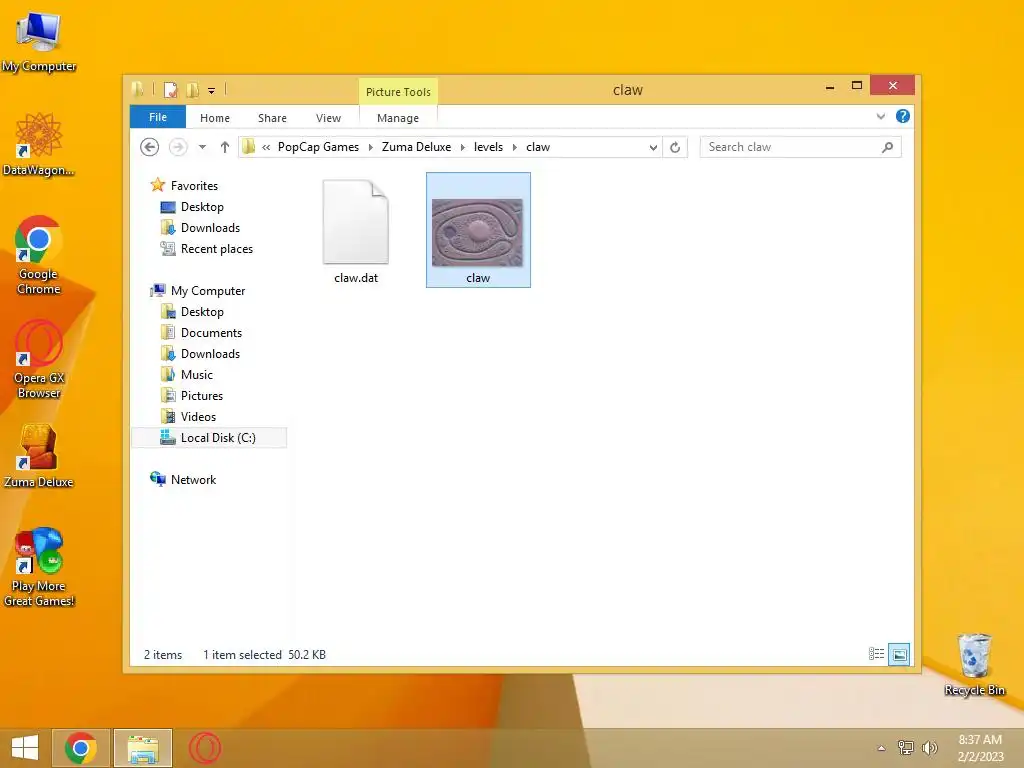Open the Manage tab under Picture Tools
1024x768 pixels.
click(398, 118)
